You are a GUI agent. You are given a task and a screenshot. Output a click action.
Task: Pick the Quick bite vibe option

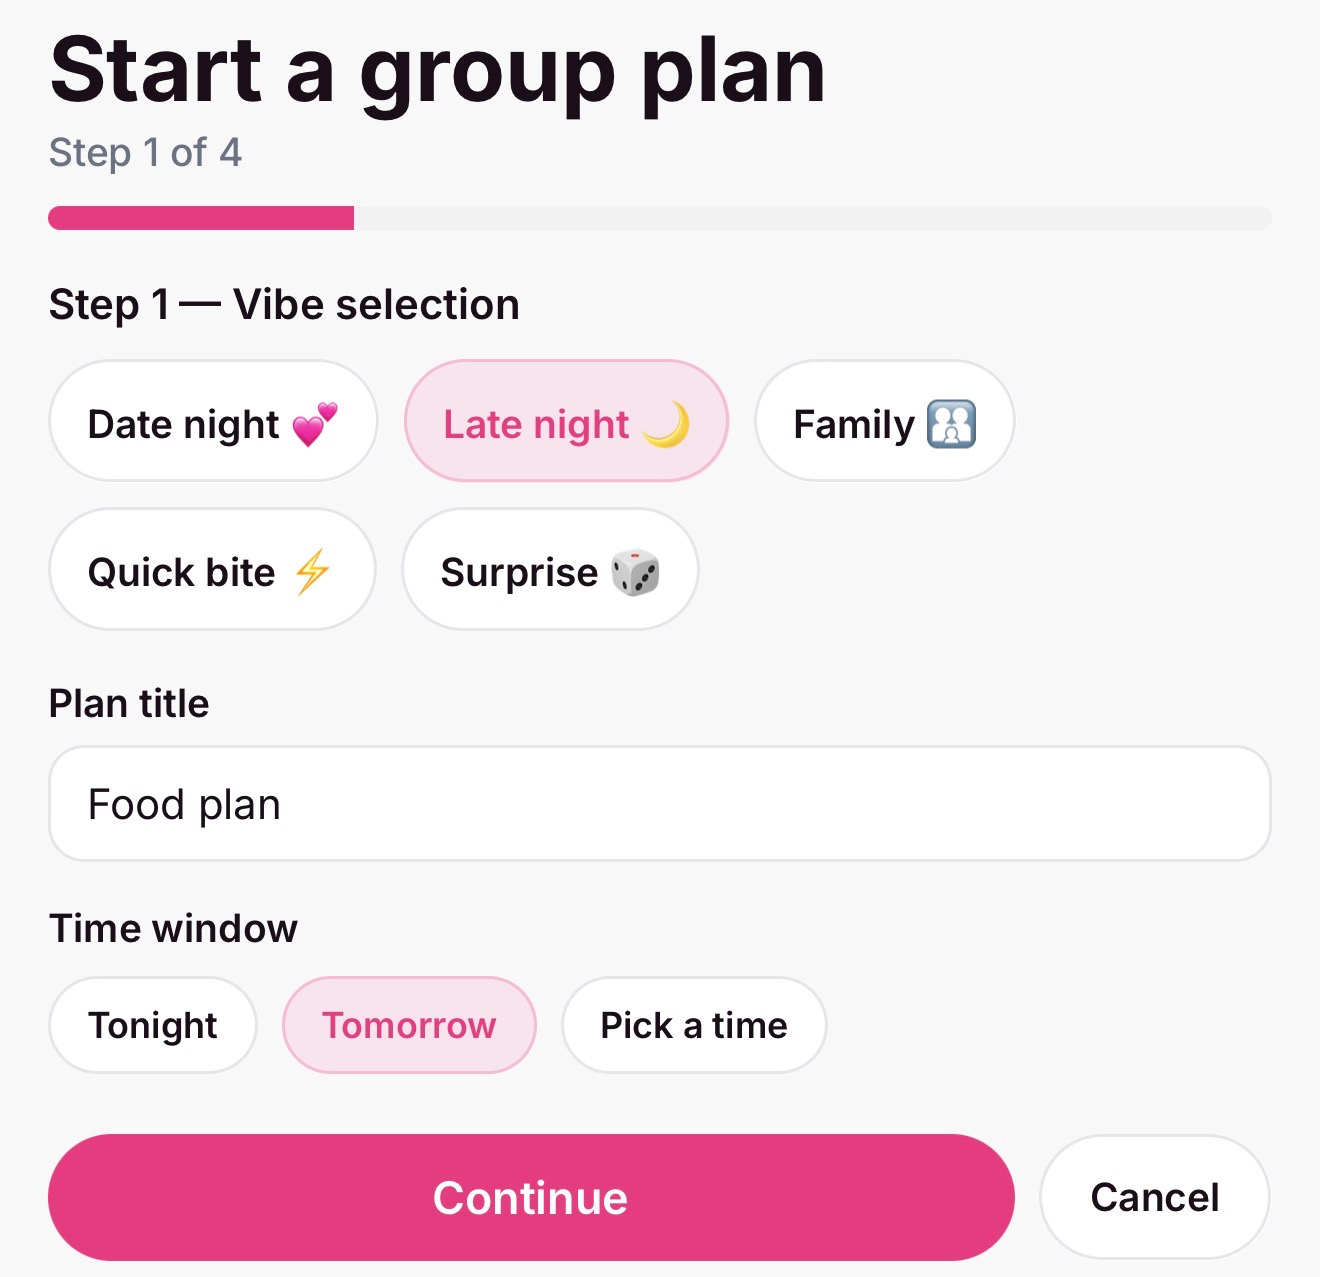click(182, 573)
